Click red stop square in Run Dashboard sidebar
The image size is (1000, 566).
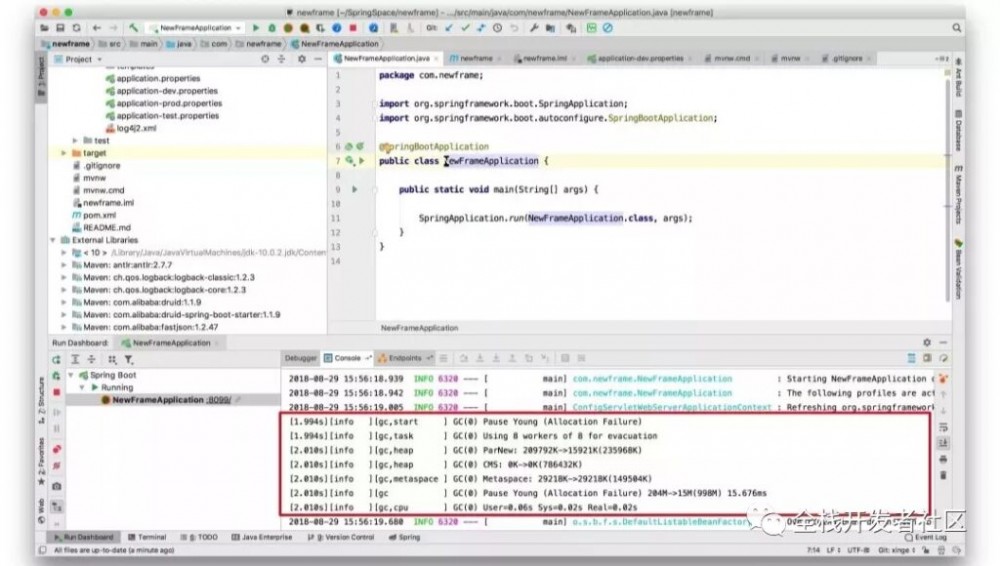point(56,392)
